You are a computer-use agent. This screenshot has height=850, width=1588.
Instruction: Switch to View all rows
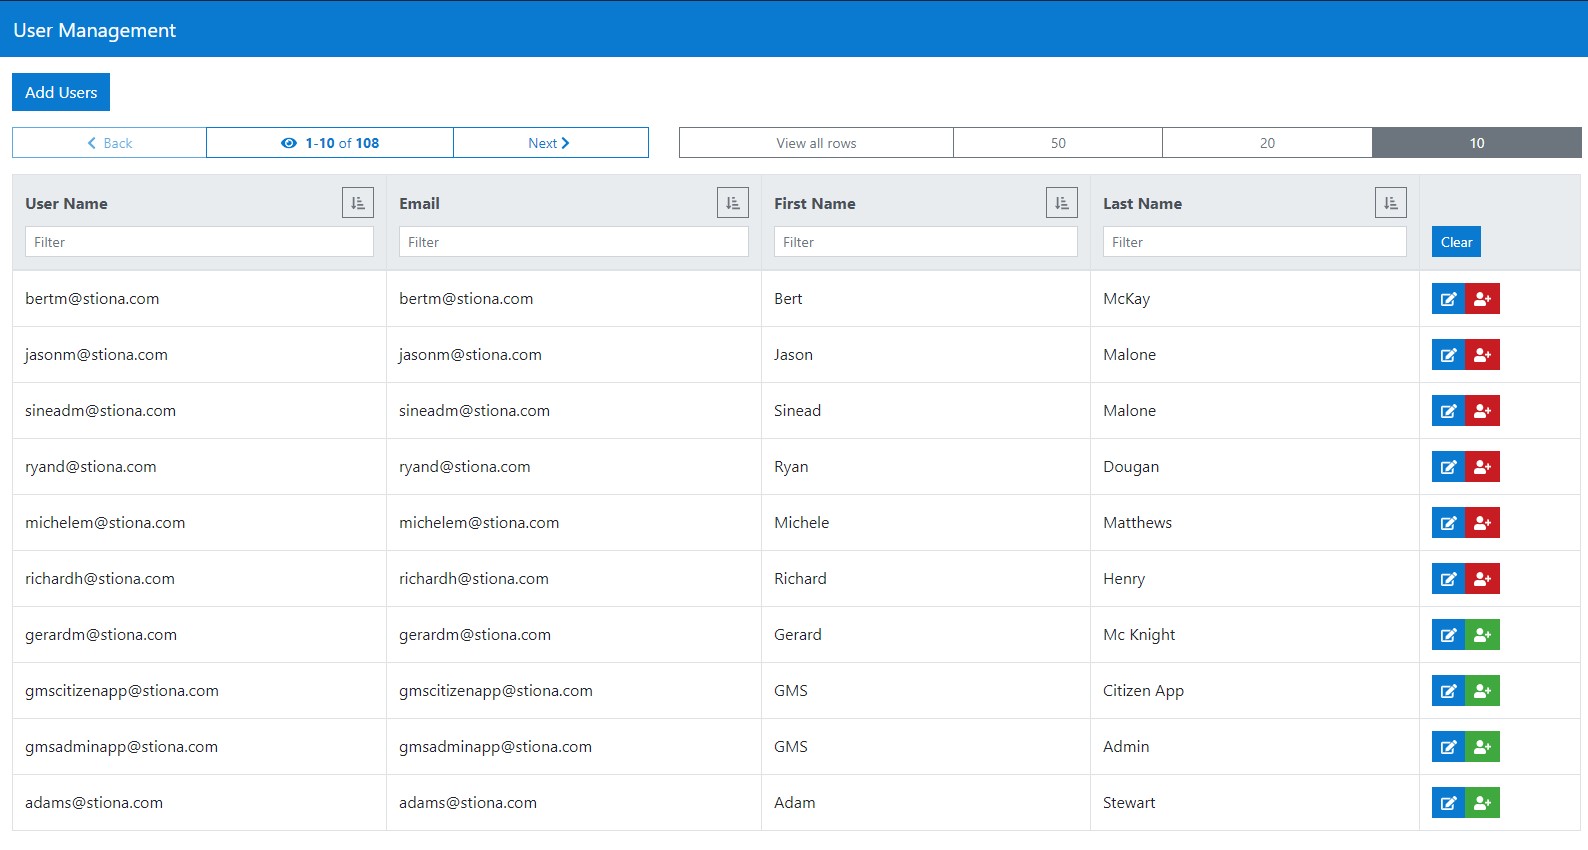pyautogui.click(x=816, y=143)
